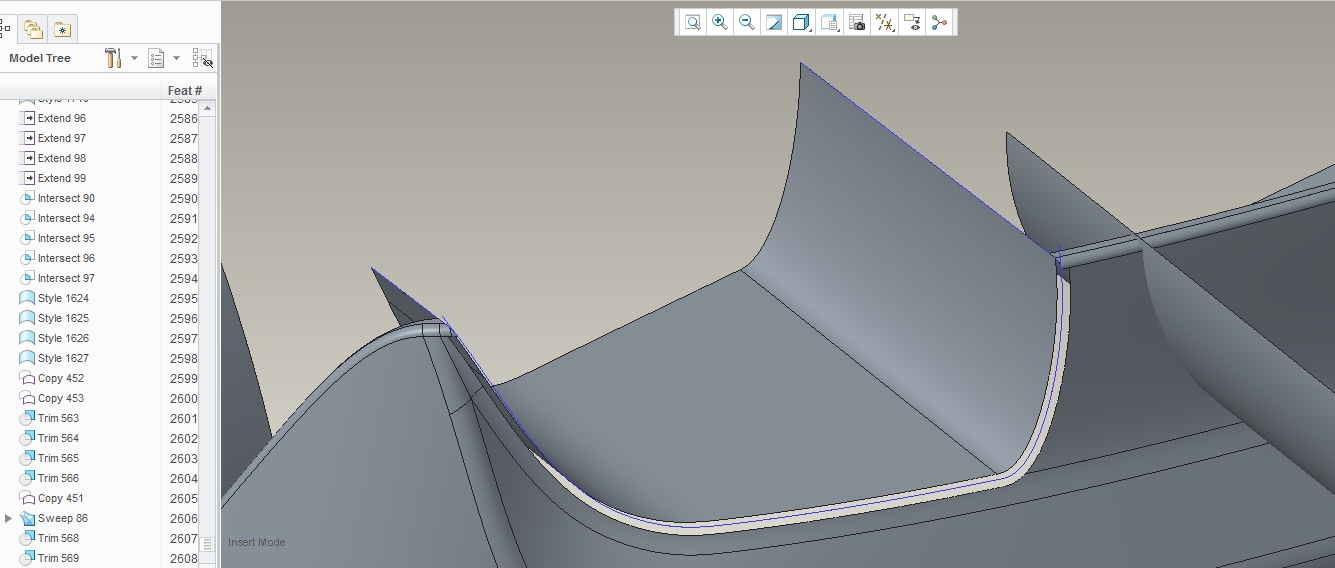Open the Model Tree Settings hammer icon
Viewport: 1335px width, 568px height.
[113, 58]
